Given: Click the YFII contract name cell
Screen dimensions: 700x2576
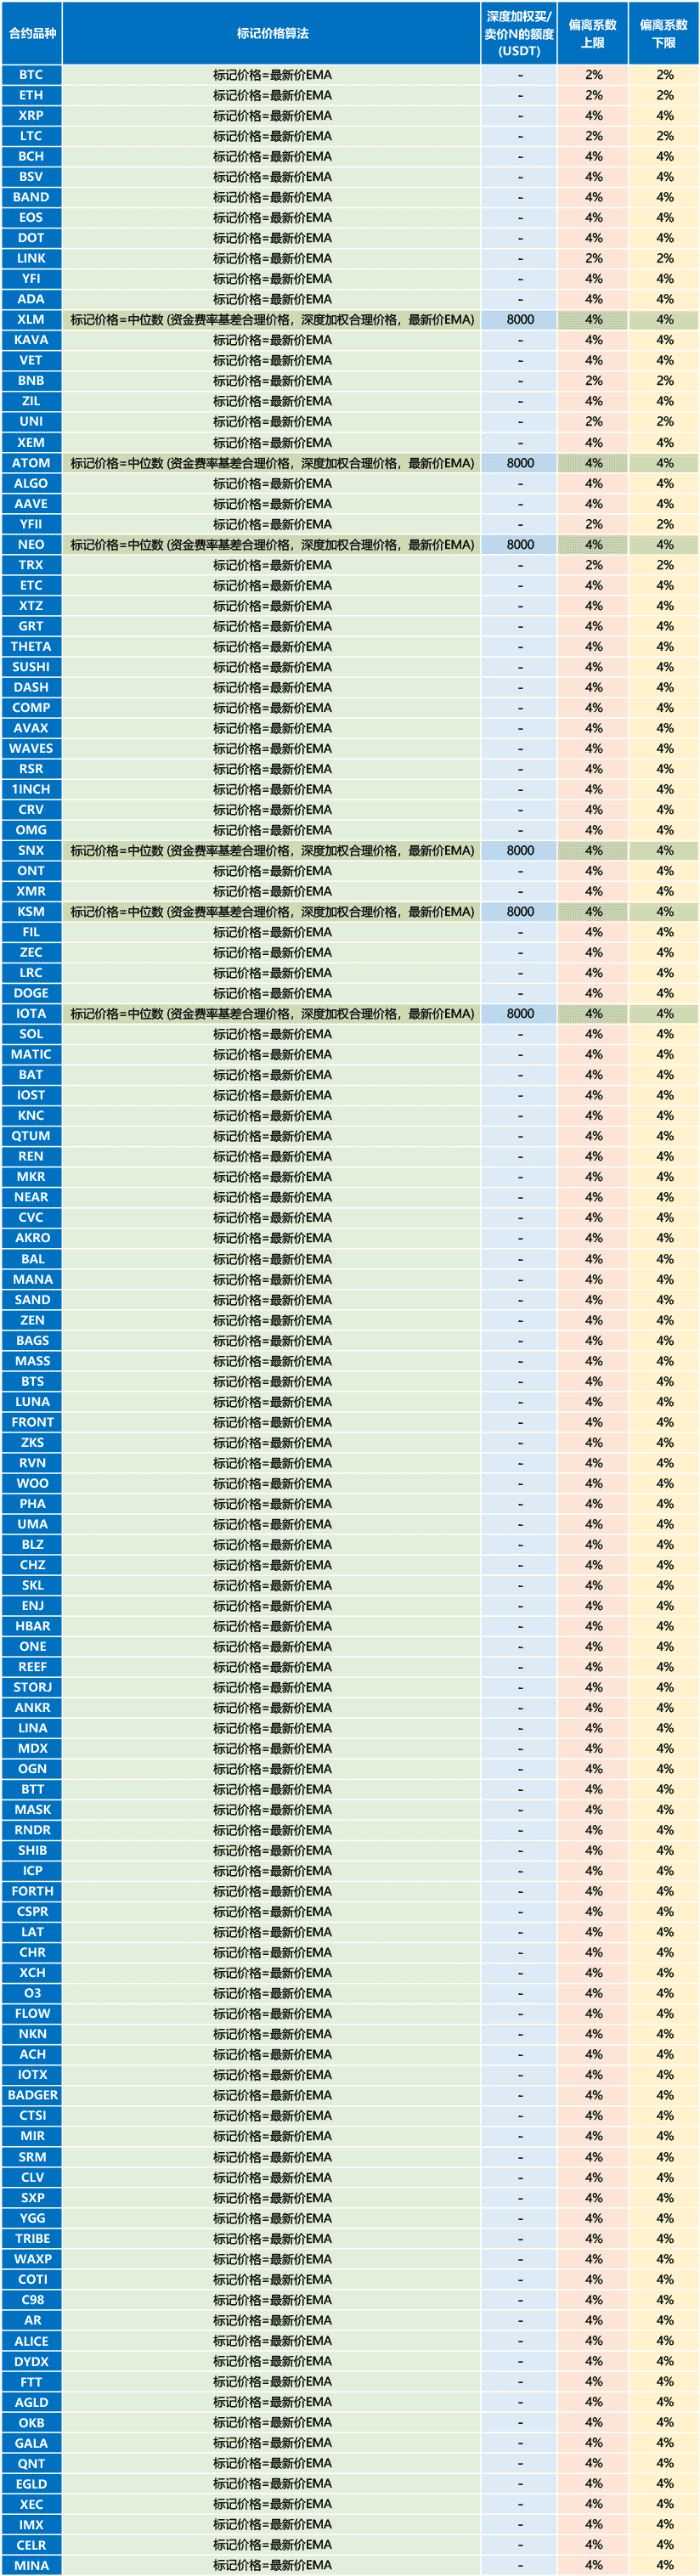Looking at the screenshot, I should tap(31, 524).
